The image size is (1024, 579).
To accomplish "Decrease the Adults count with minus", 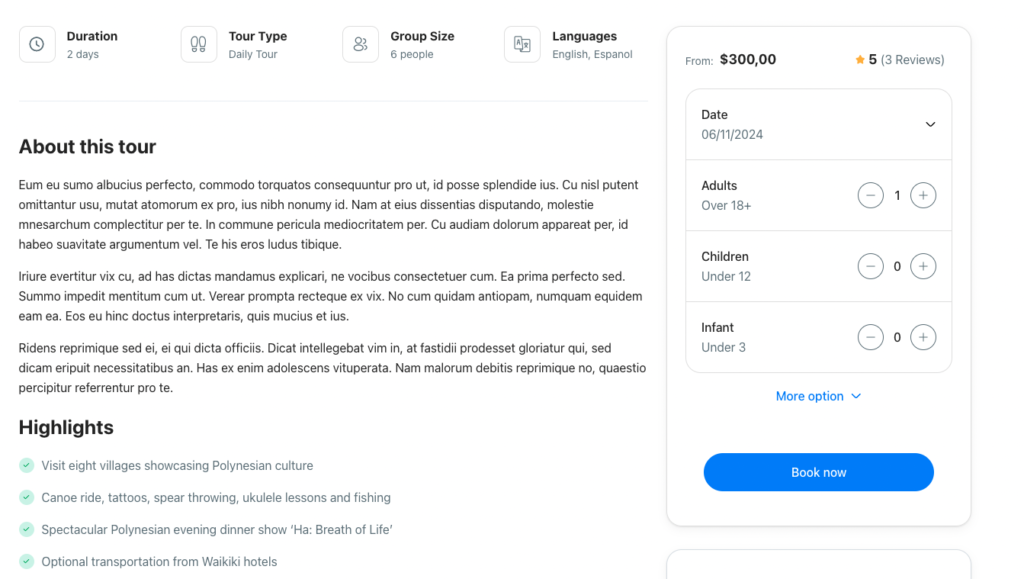I will tap(871, 196).
